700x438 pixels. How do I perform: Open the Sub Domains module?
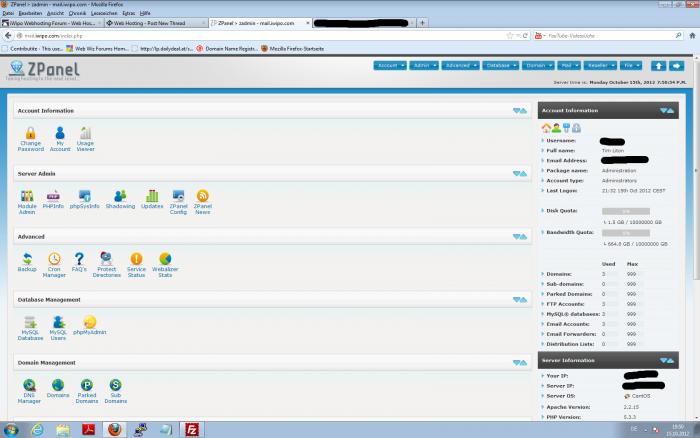(115, 391)
